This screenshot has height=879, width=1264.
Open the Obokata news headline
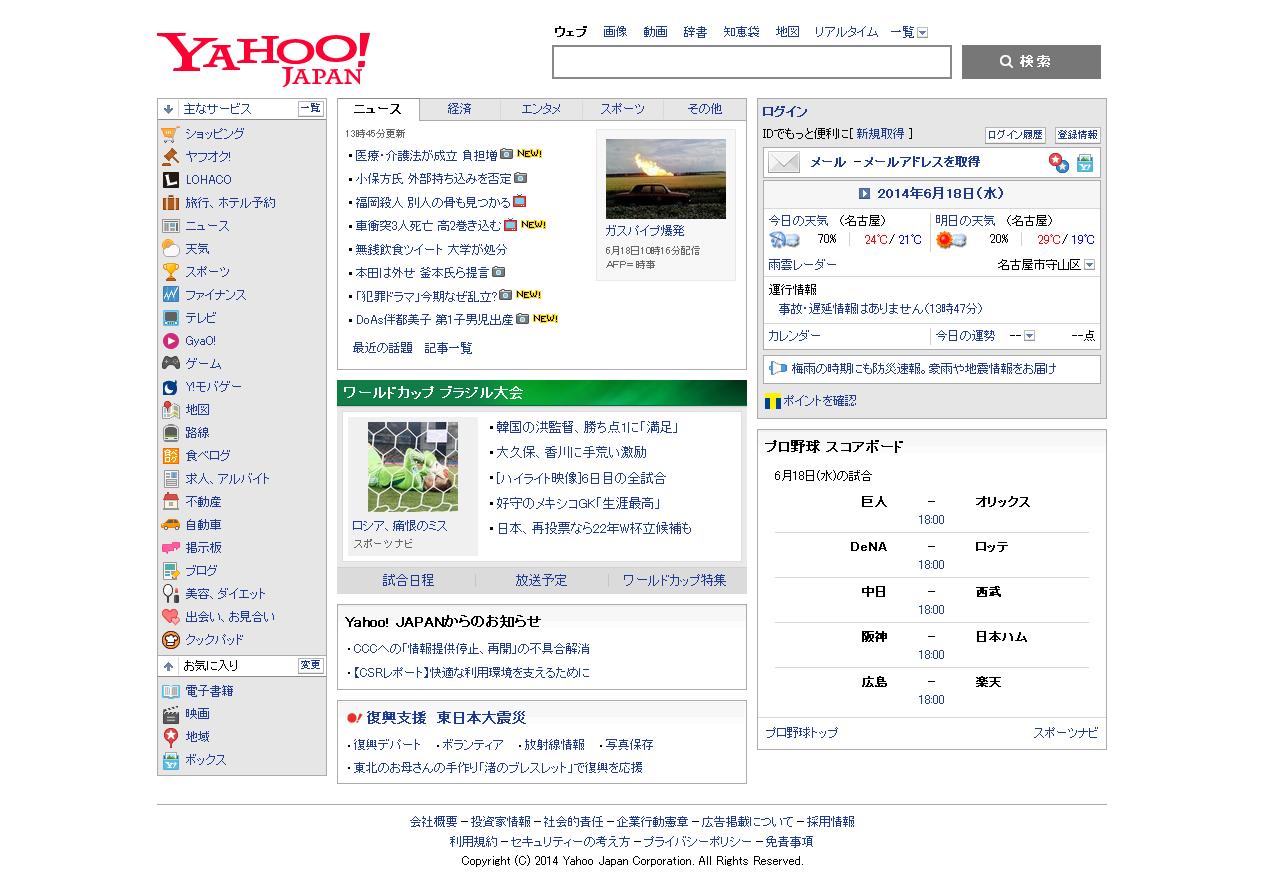[x=433, y=179]
